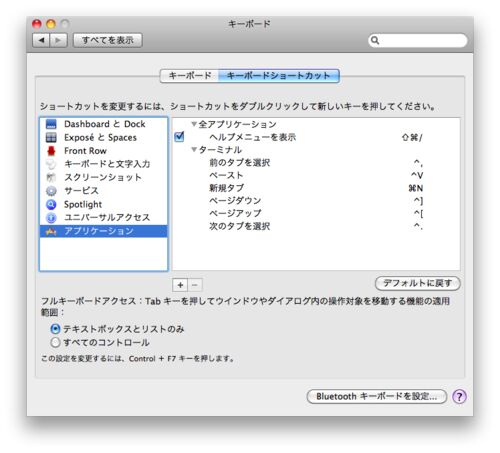Click the magnifying glass in search field
Viewport: 500px width, 453px height.
375,40
